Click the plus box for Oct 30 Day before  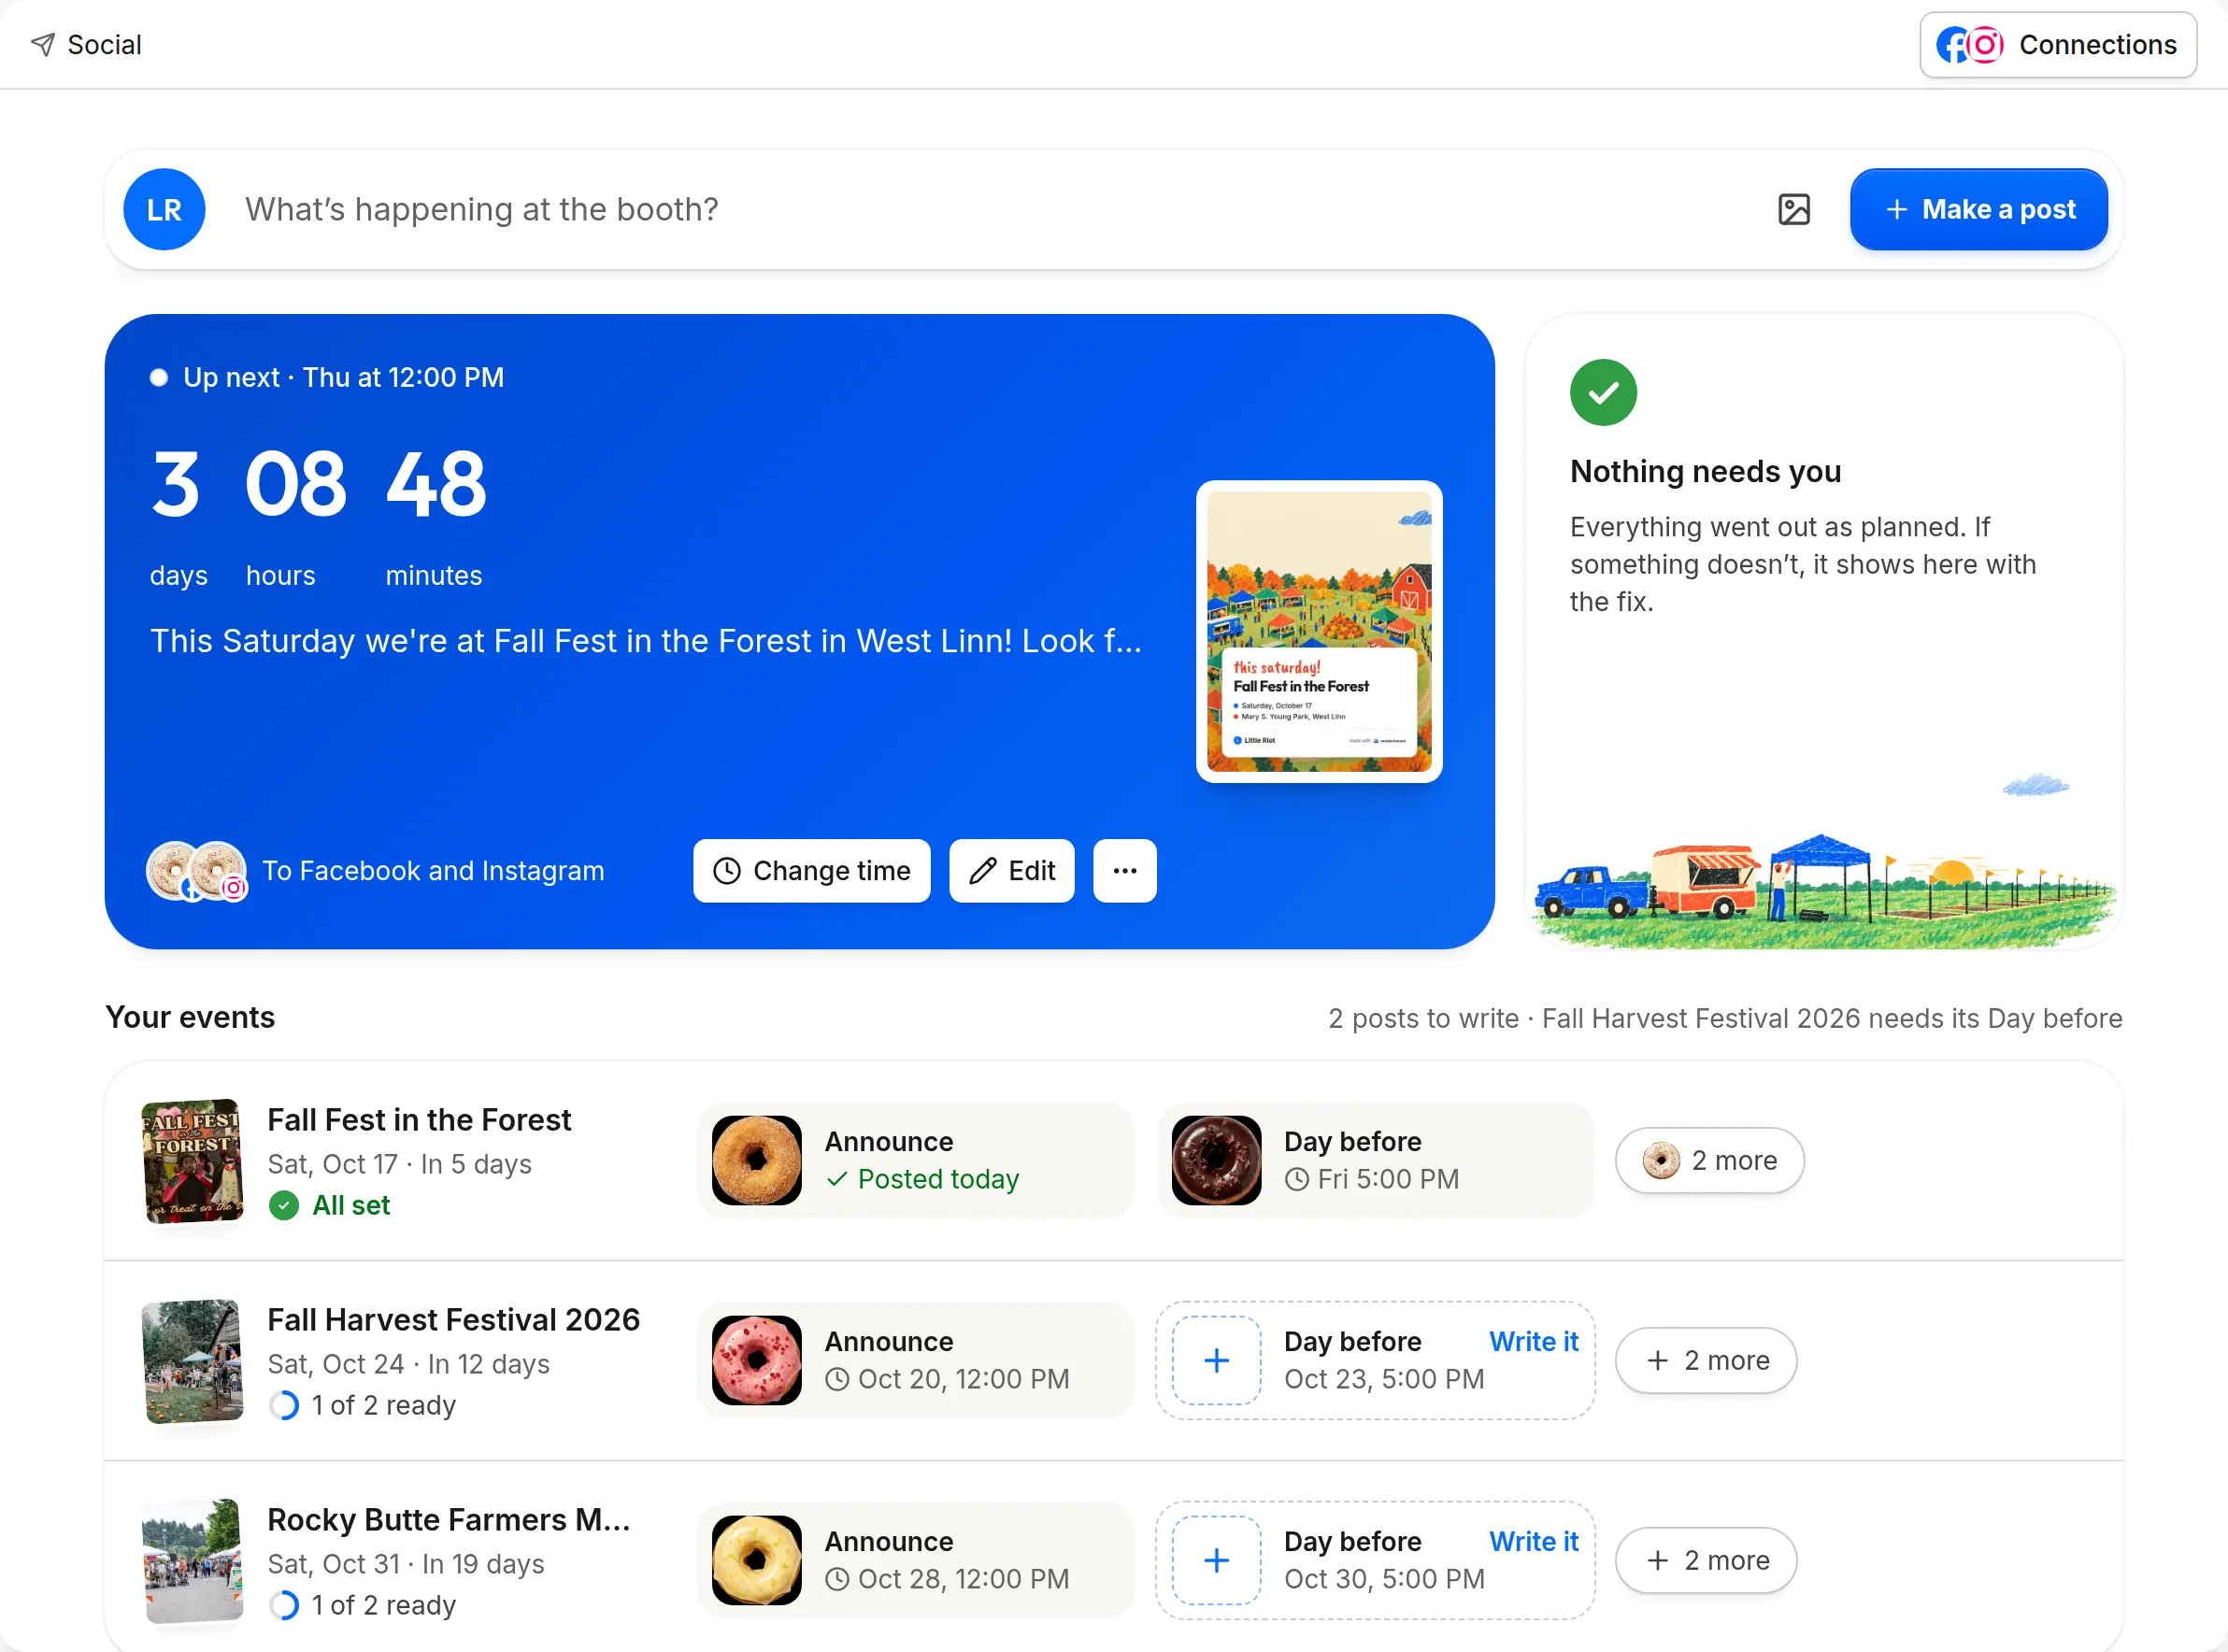[1216, 1560]
